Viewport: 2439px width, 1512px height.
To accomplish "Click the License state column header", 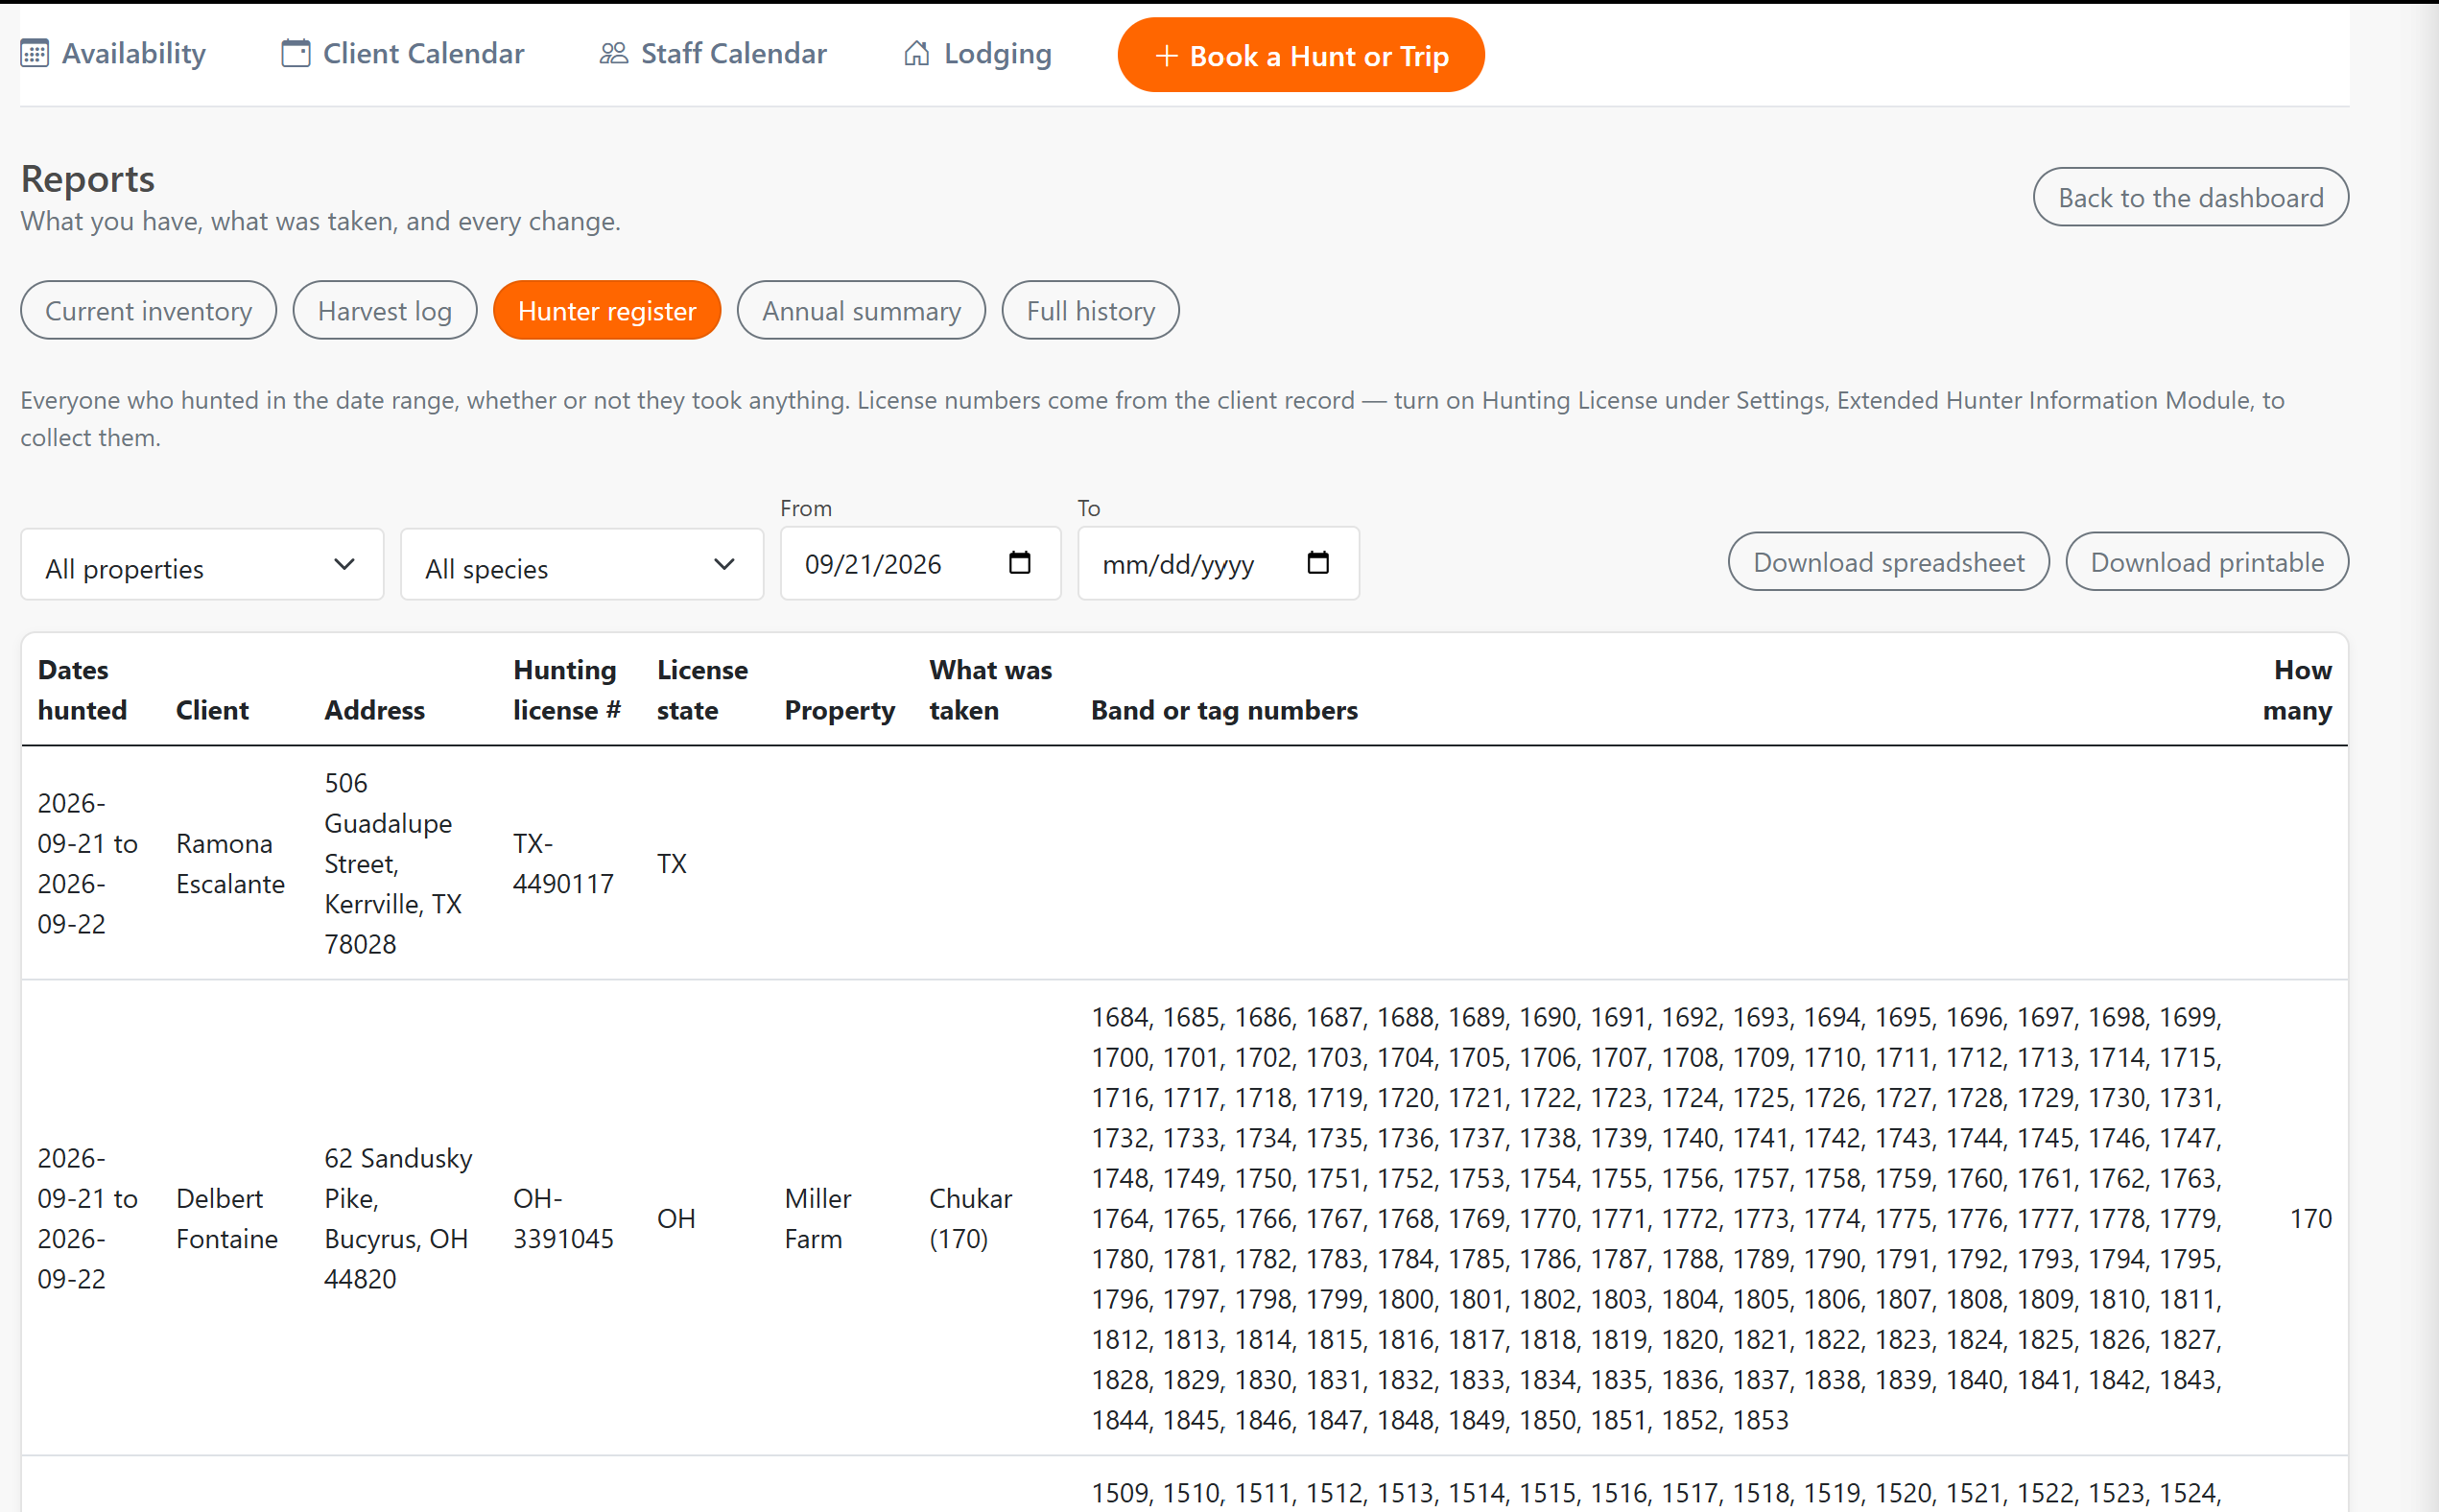I will [702, 690].
